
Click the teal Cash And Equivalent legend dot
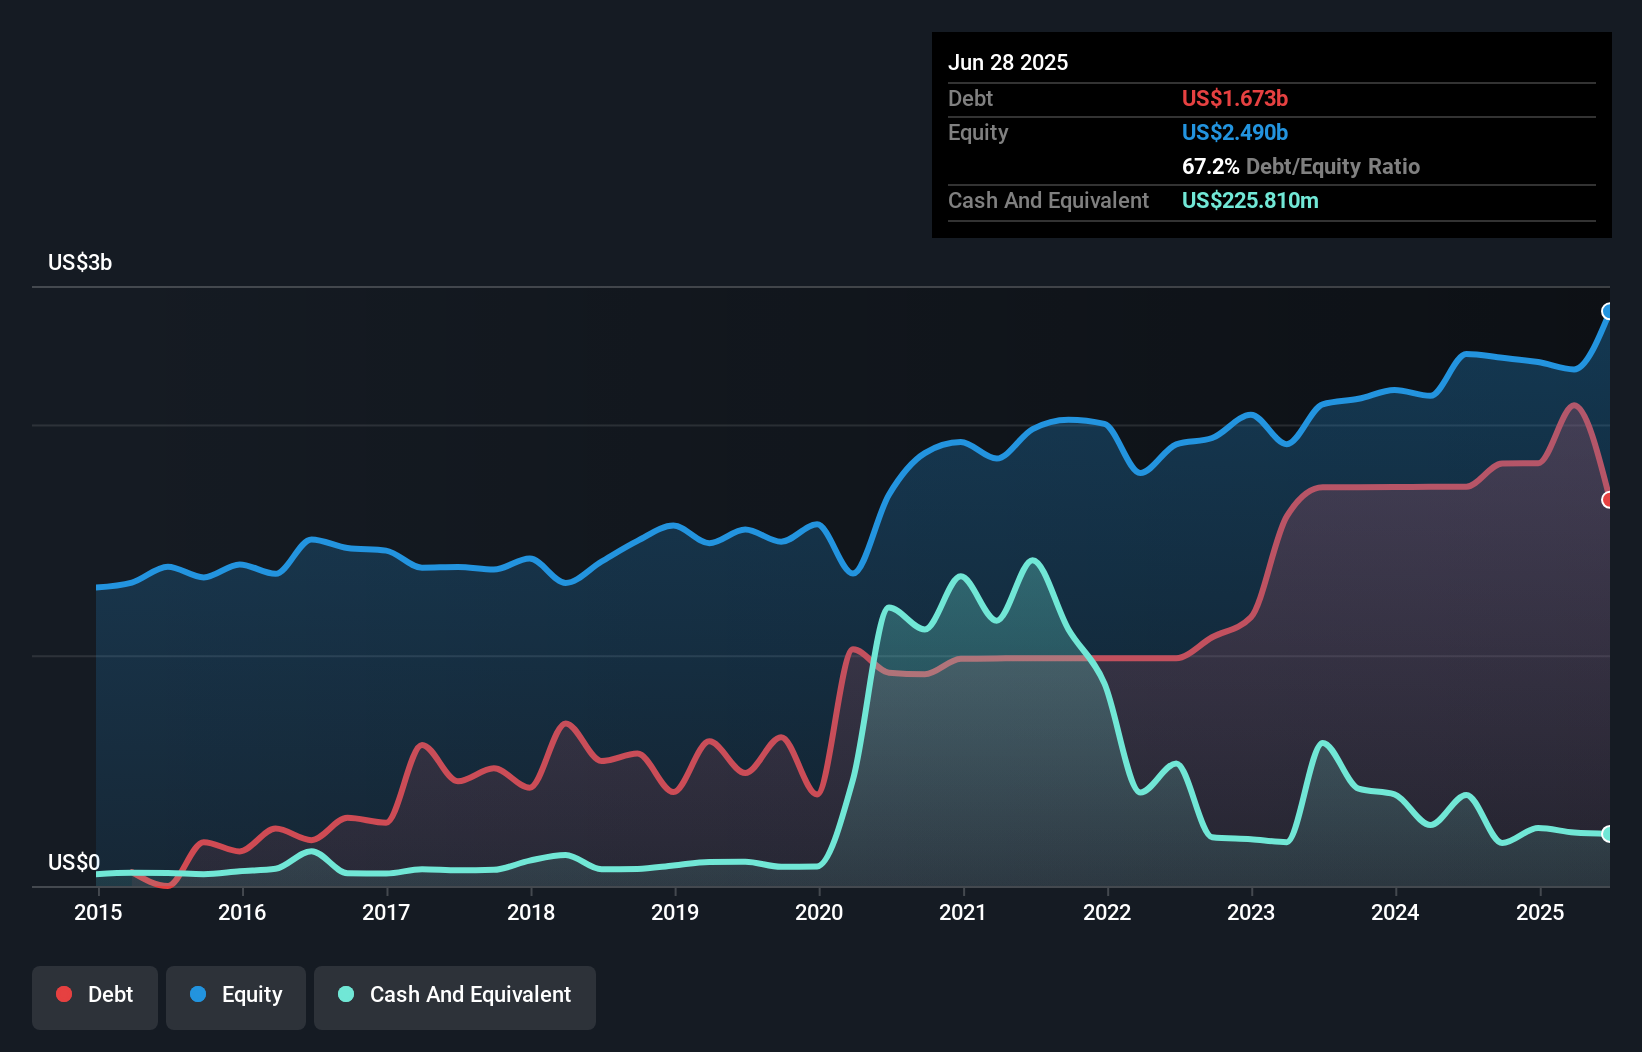pos(346,994)
